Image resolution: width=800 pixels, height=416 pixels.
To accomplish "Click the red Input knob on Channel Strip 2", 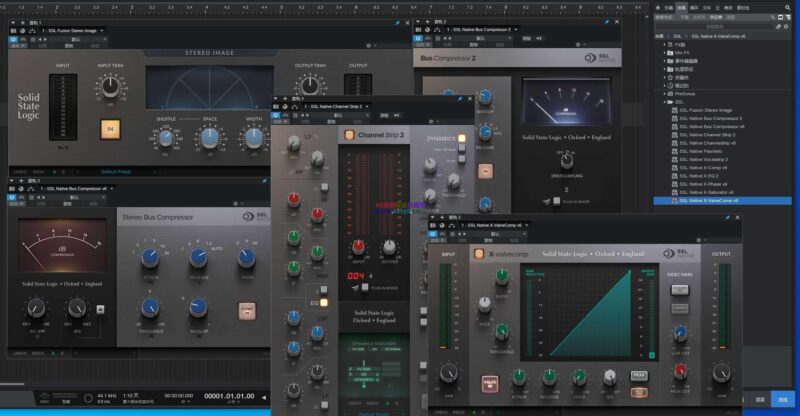I will (358, 248).
